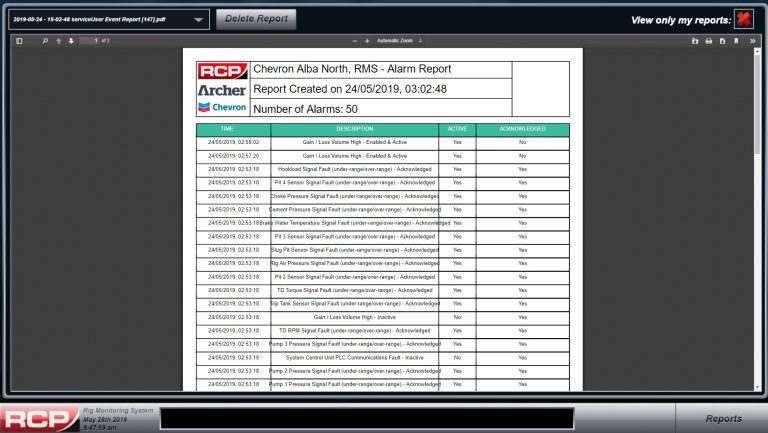Select the Pit 4 Sensor Signal Fault row
Screen dimensions: 768x433
pos(383,183)
